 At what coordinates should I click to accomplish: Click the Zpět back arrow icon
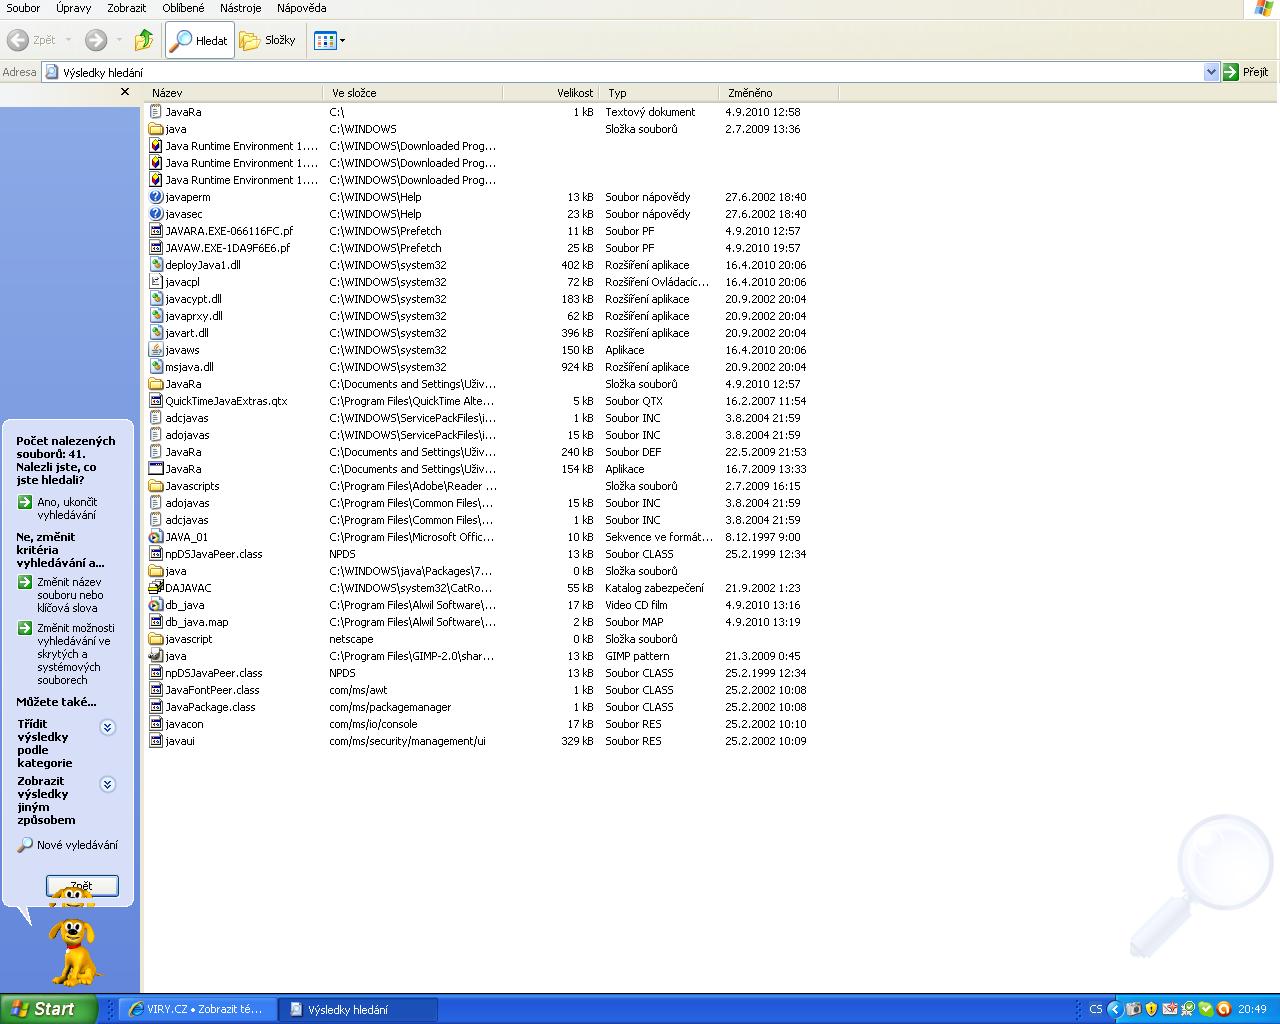click(18, 40)
